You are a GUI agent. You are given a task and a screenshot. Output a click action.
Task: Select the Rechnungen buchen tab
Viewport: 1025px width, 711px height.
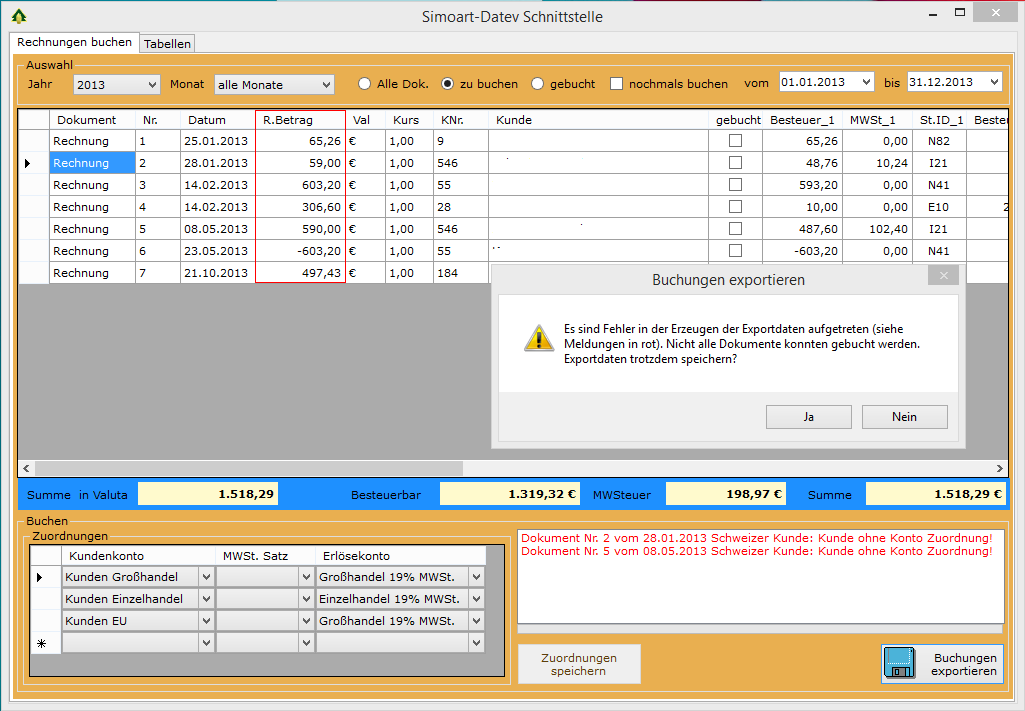click(x=74, y=43)
